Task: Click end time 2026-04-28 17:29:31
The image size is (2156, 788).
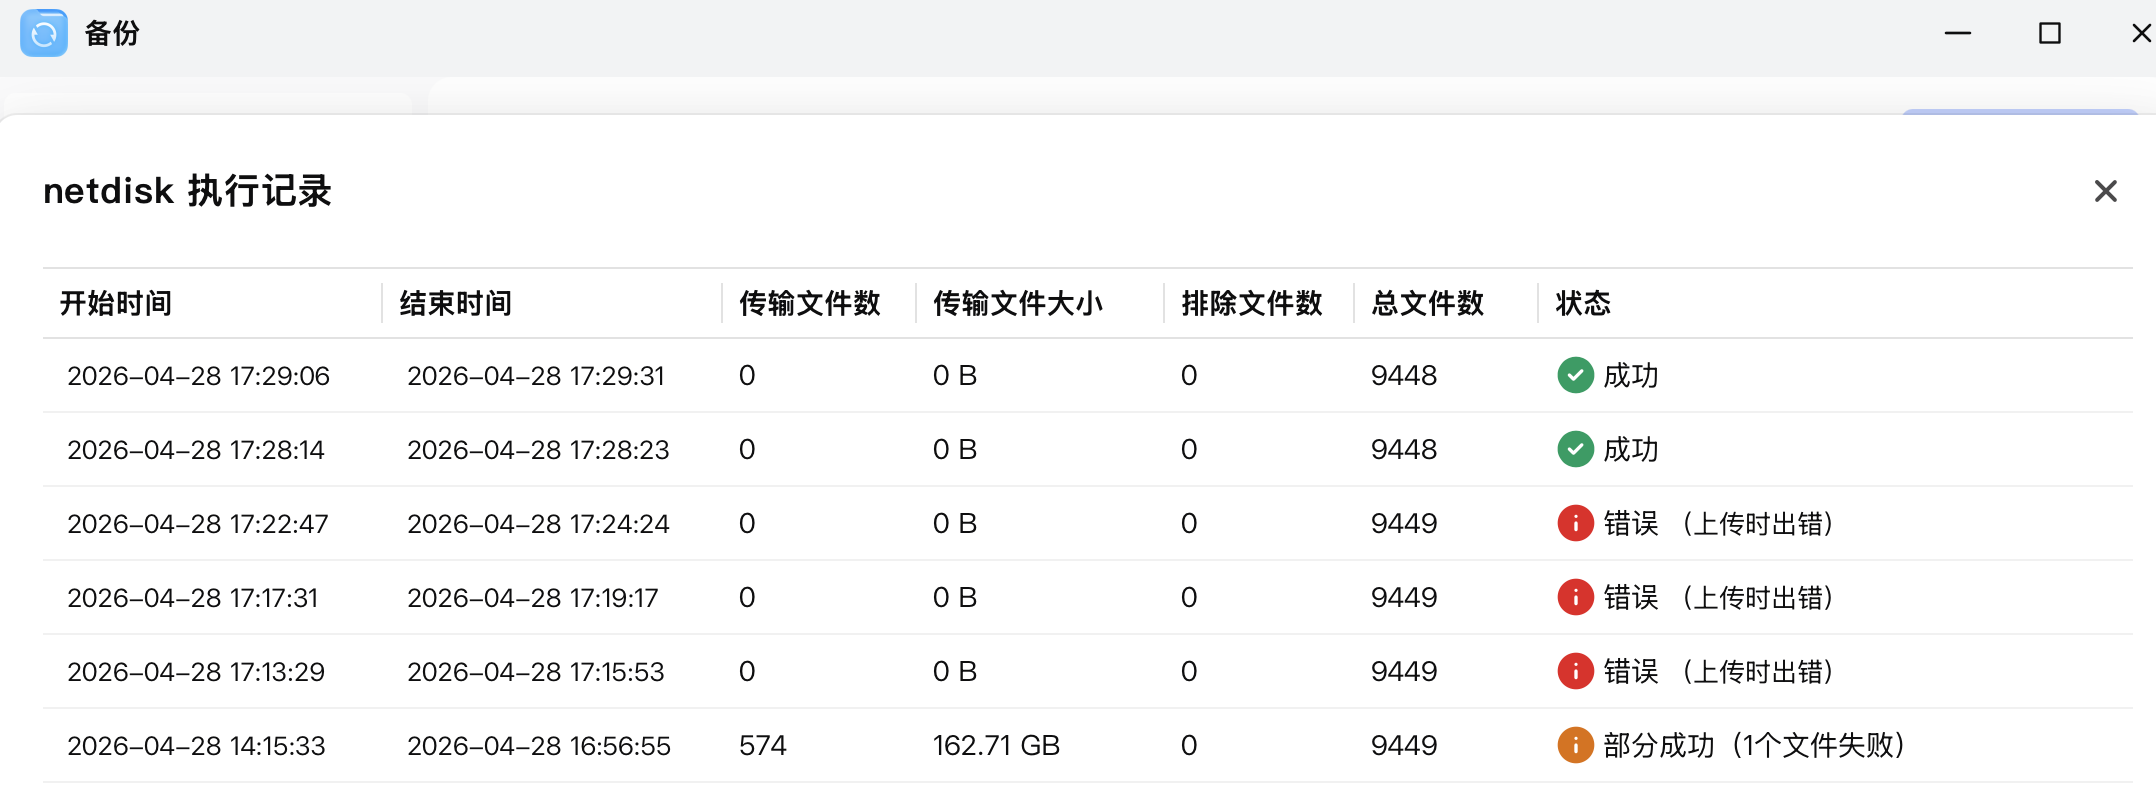Action: [x=536, y=376]
